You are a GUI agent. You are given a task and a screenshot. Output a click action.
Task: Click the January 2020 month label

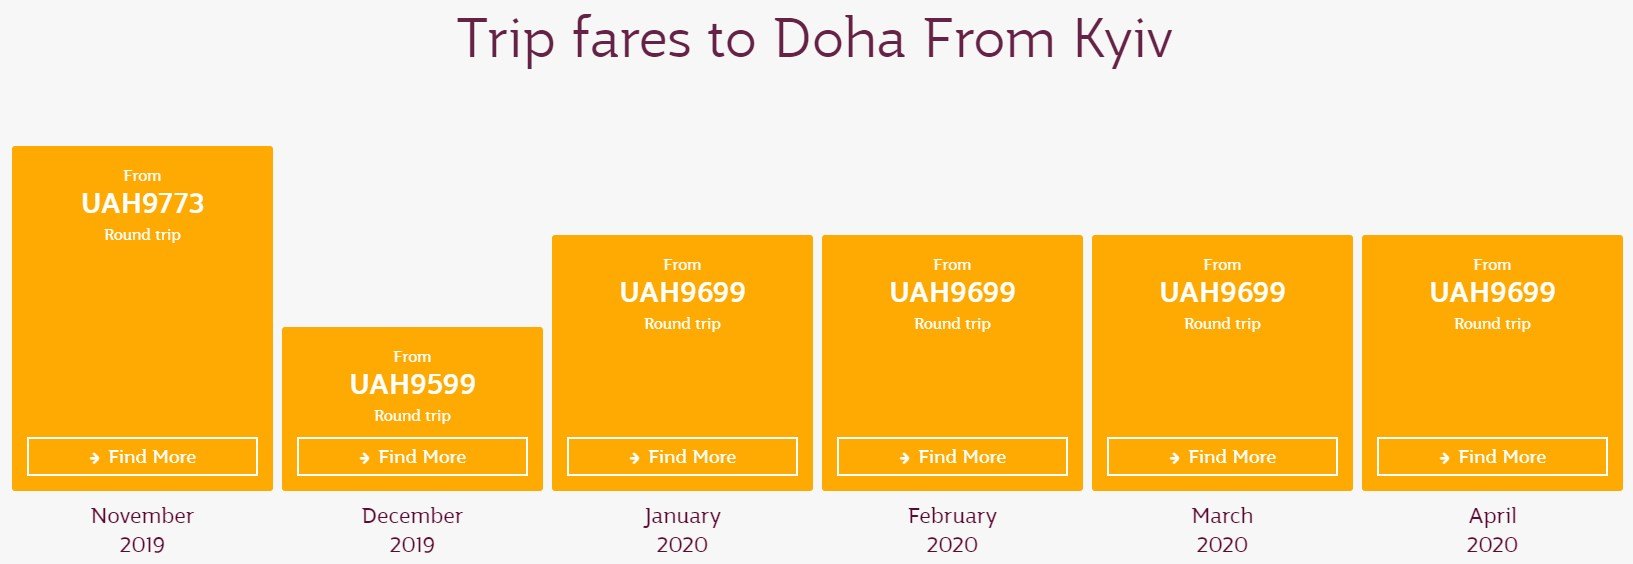[682, 530]
